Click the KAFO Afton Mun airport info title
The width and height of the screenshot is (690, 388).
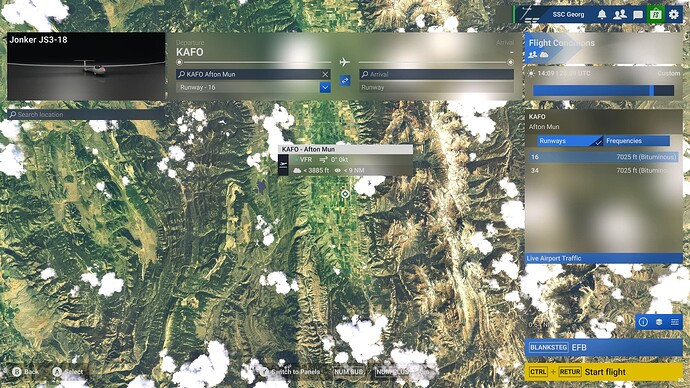[x=544, y=121]
